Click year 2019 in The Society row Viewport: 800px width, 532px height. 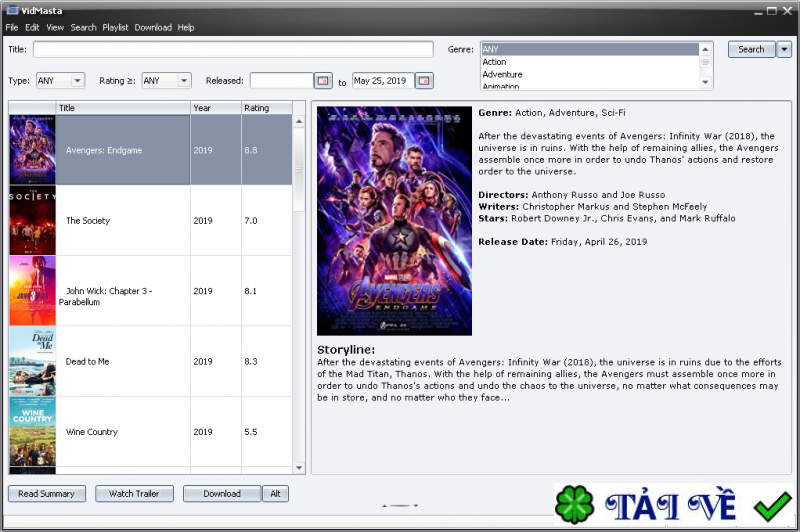click(203, 221)
